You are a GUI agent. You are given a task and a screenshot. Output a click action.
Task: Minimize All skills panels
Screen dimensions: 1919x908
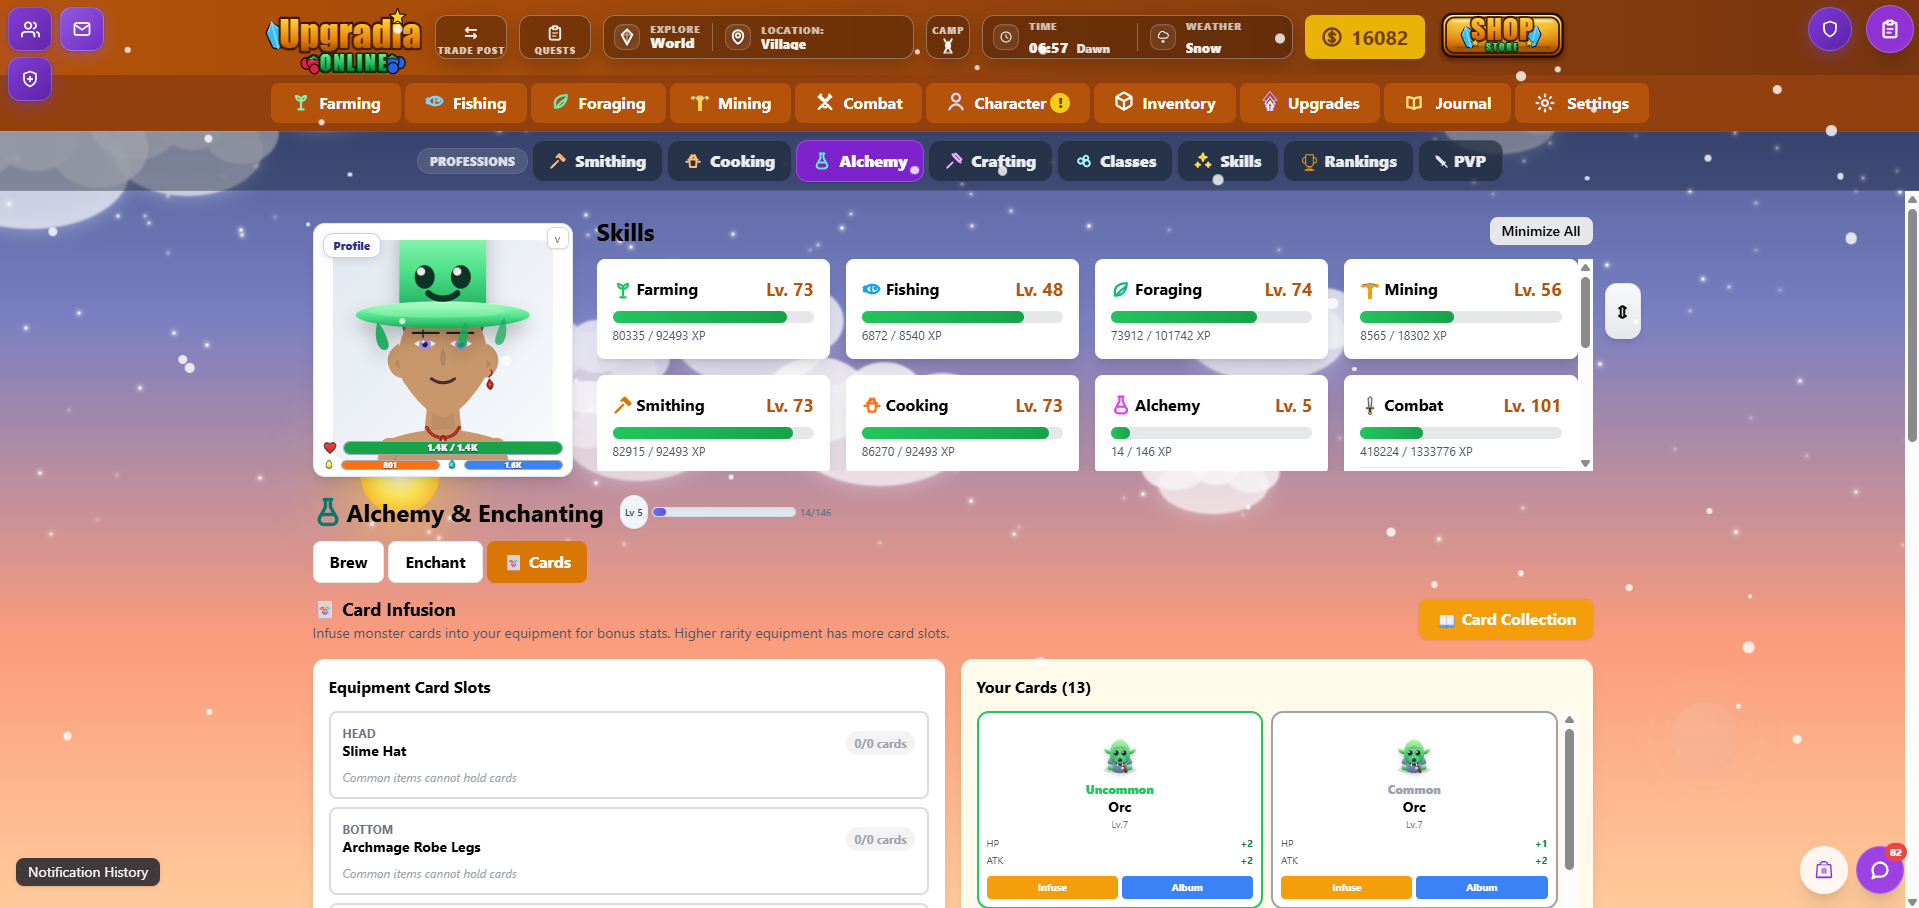pyautogui.click(x=1540, y=231)
